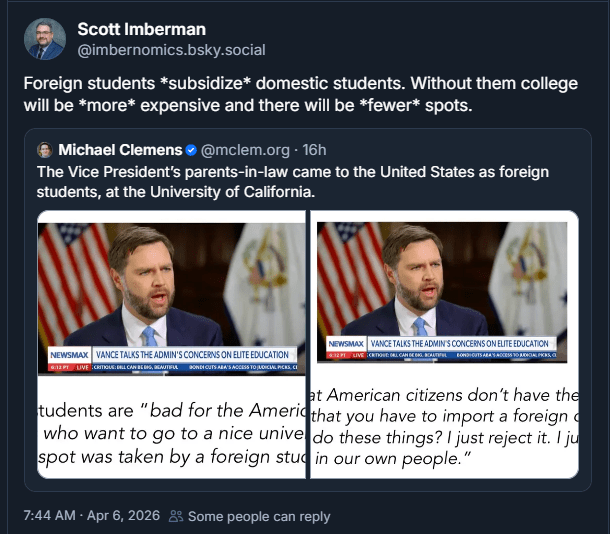Click Scott Imberman's profile avatar
This screenshot has width=610, height=534.
[x=45, y=39]
